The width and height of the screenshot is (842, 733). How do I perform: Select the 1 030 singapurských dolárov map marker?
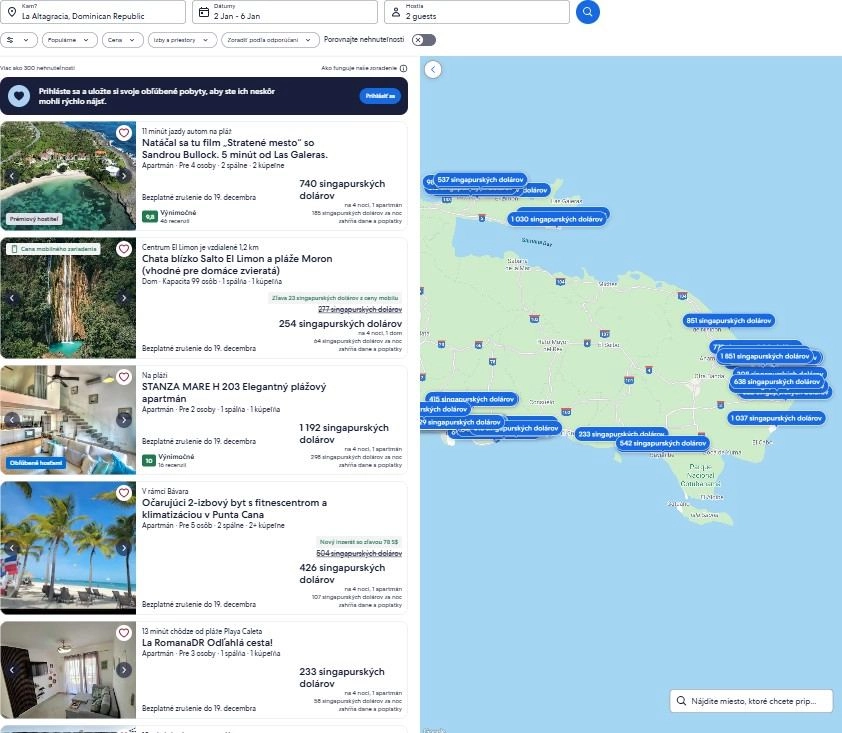point(557,218)
